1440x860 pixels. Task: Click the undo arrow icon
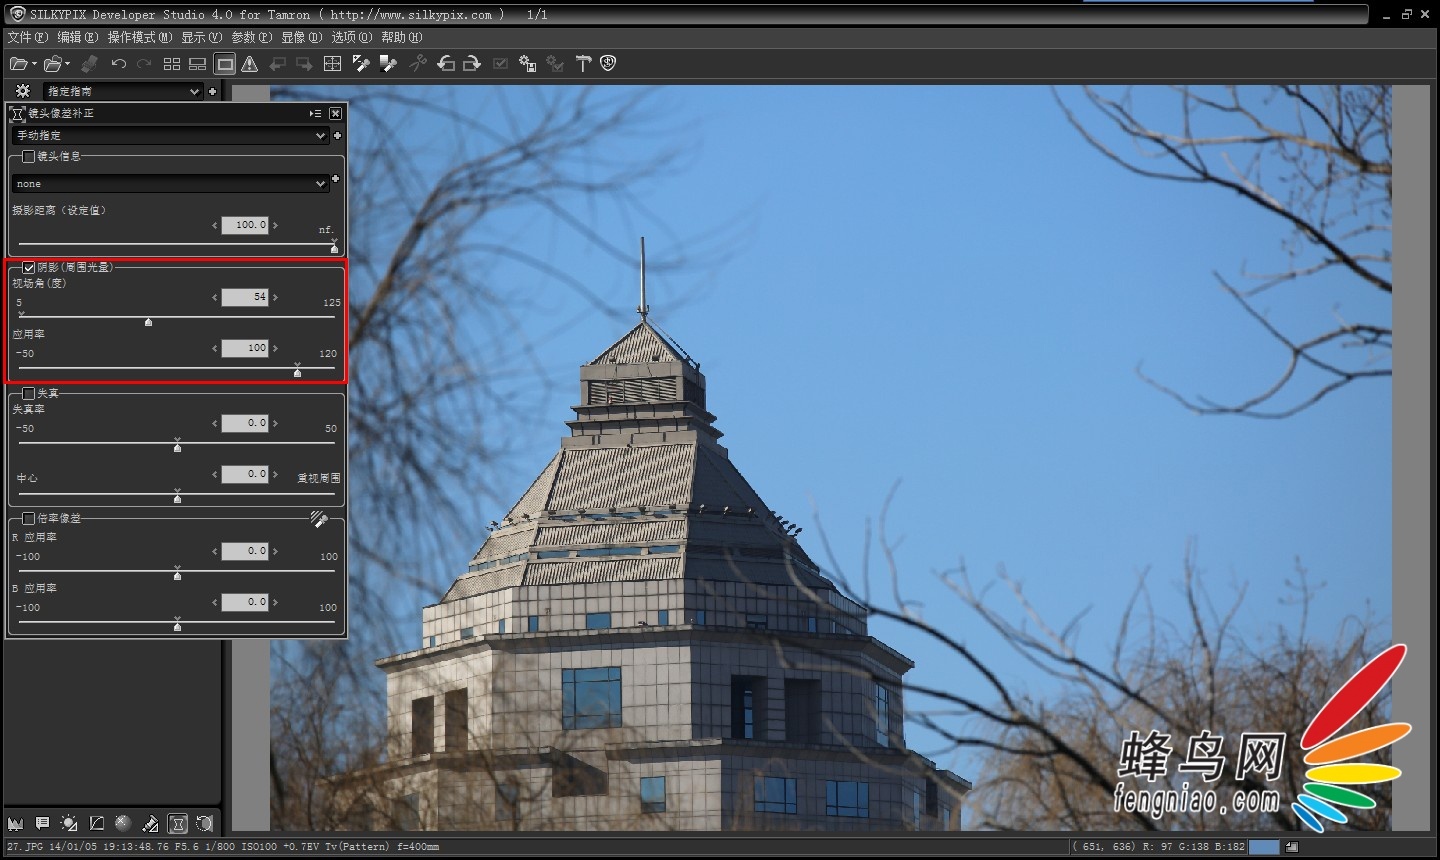pos(118,64)
